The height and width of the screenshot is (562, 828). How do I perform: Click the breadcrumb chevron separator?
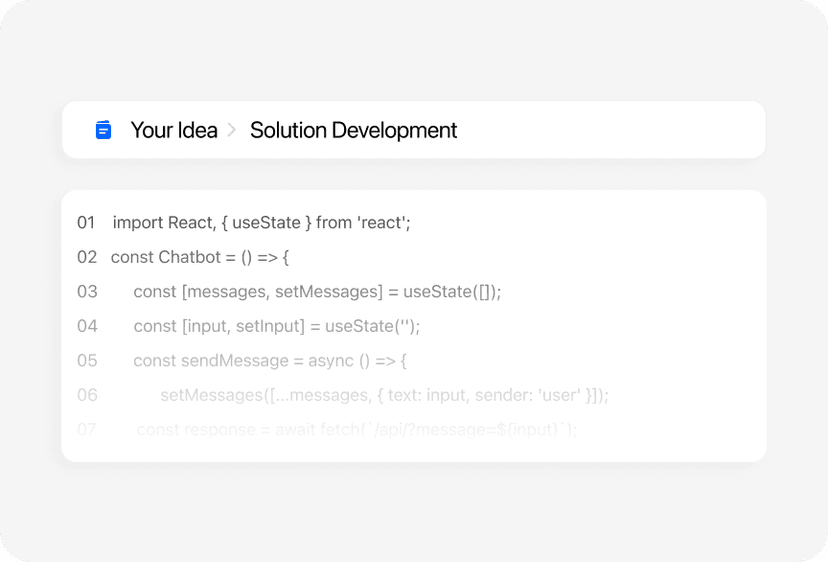click(231, 130)
